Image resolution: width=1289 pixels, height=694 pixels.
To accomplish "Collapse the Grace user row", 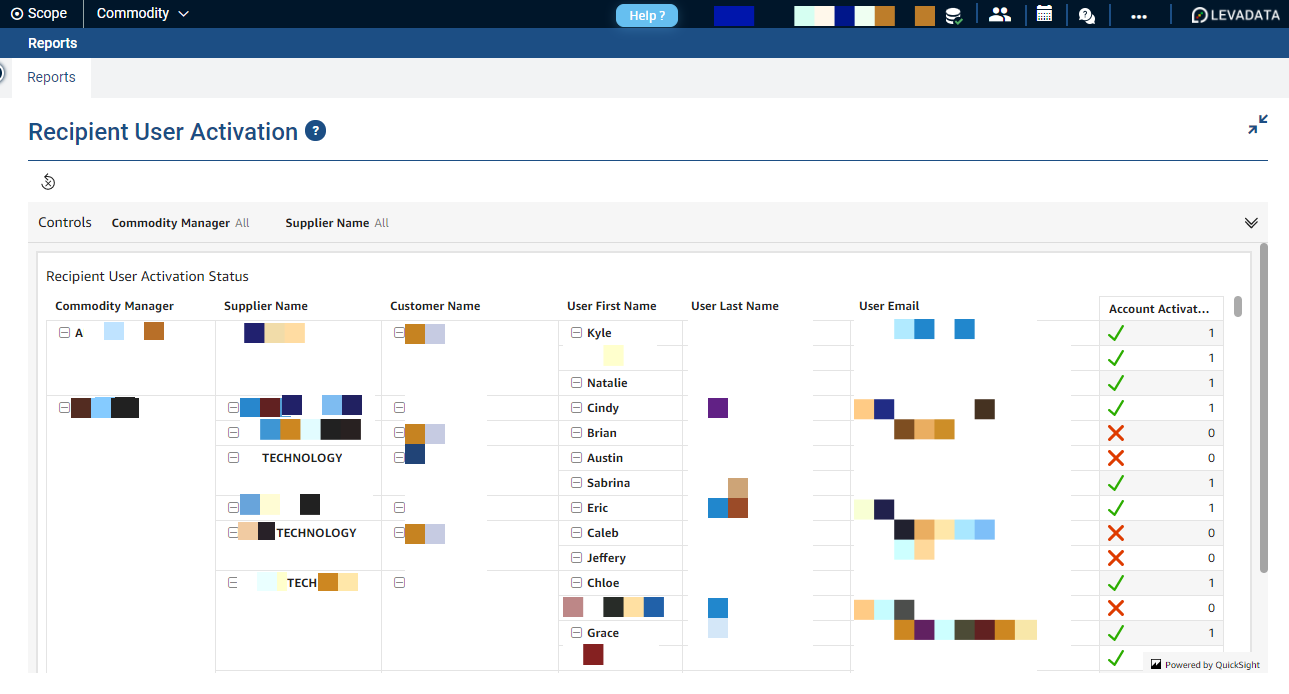I will click(576, 633).
